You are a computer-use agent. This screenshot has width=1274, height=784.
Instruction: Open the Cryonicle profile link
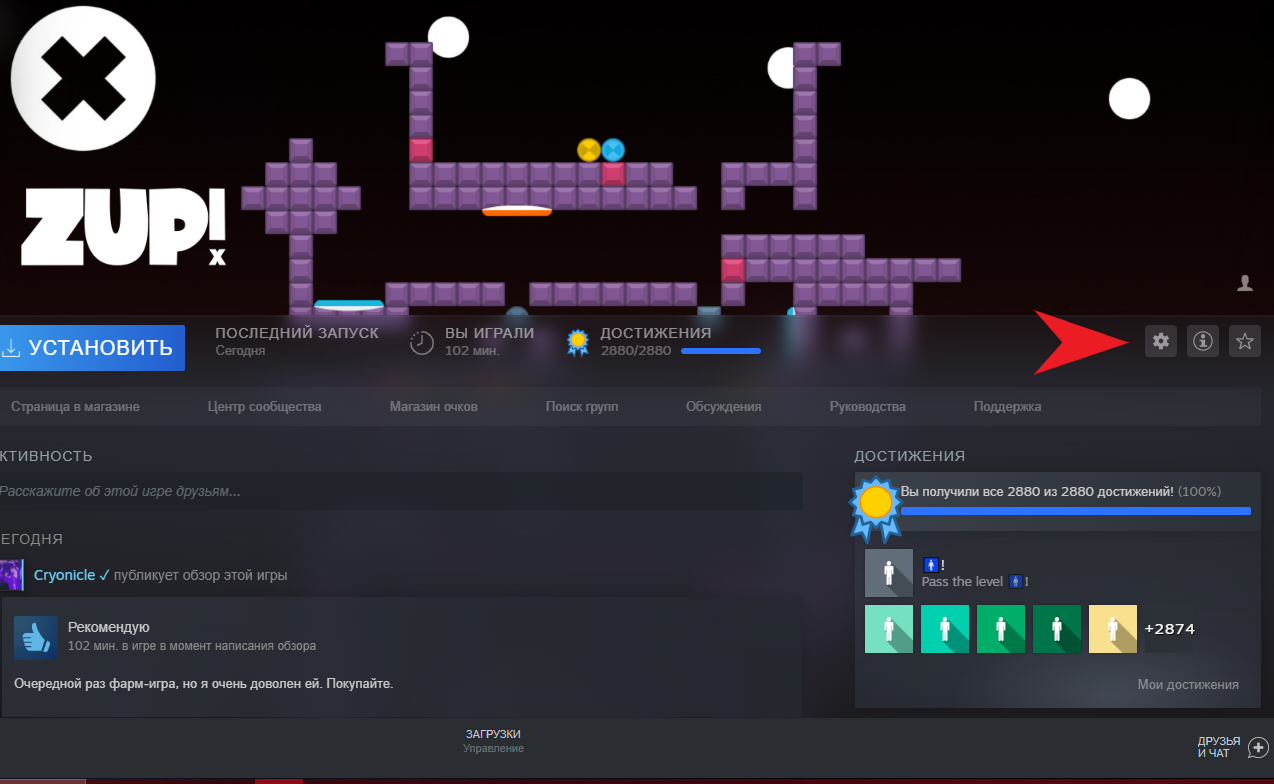tap(64, 575)
